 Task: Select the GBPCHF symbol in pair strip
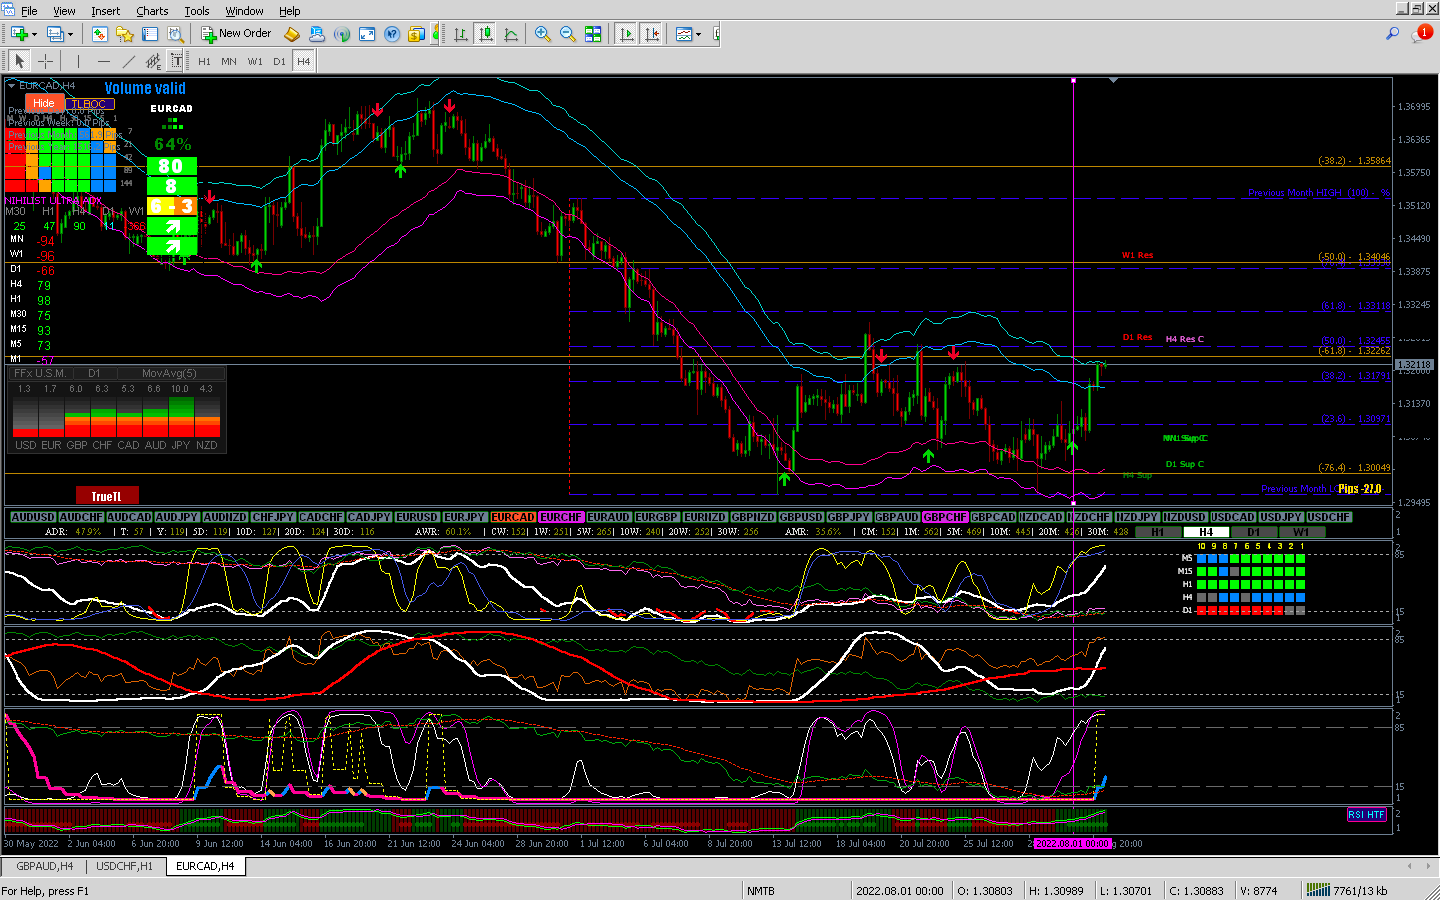pos(944,517)
